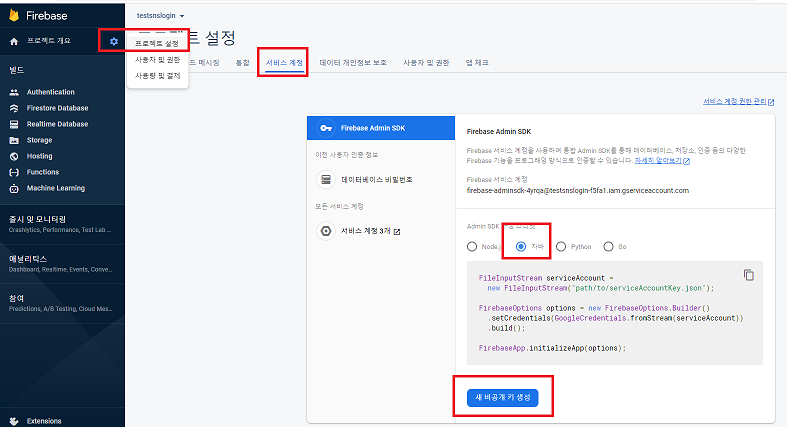Click the Functions brackets icon
787x427 pixels.
(14, 172)
